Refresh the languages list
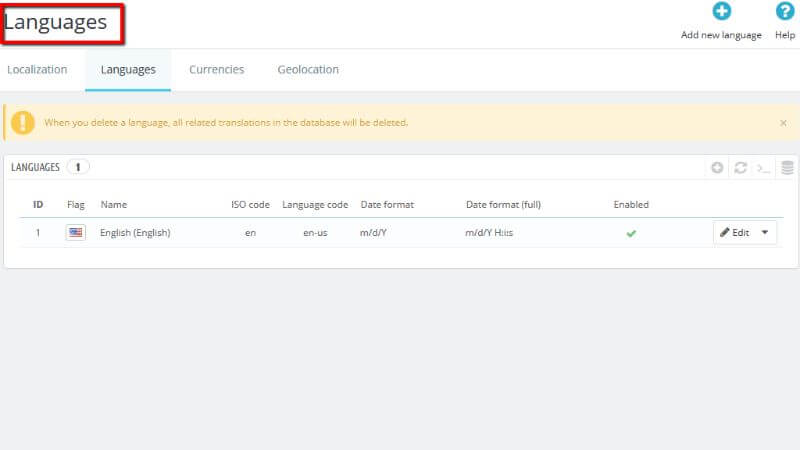The width and height of the screenshot is (800, 450). click(x=740, y=167)
